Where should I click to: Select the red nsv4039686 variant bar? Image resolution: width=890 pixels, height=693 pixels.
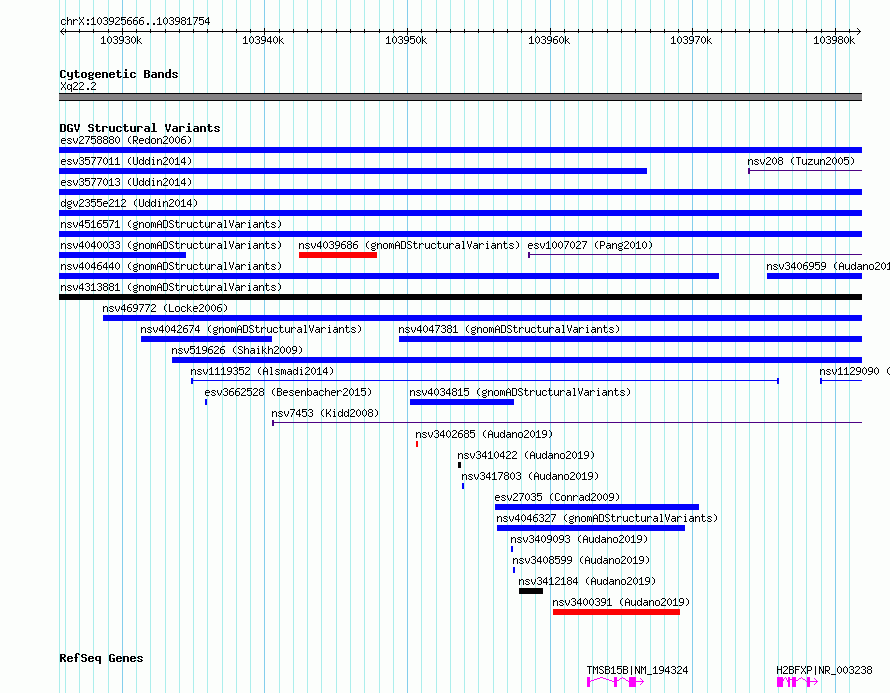[338, 255]
